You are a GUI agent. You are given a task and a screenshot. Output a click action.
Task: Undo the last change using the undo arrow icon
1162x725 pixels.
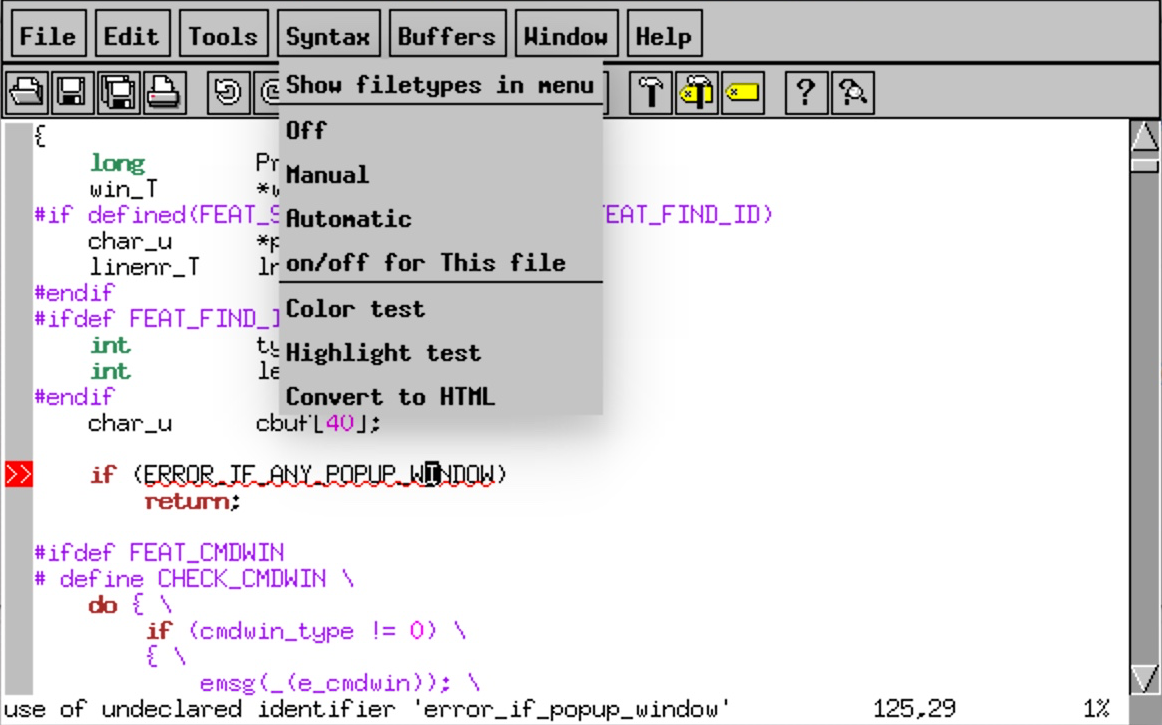point(228,91)
